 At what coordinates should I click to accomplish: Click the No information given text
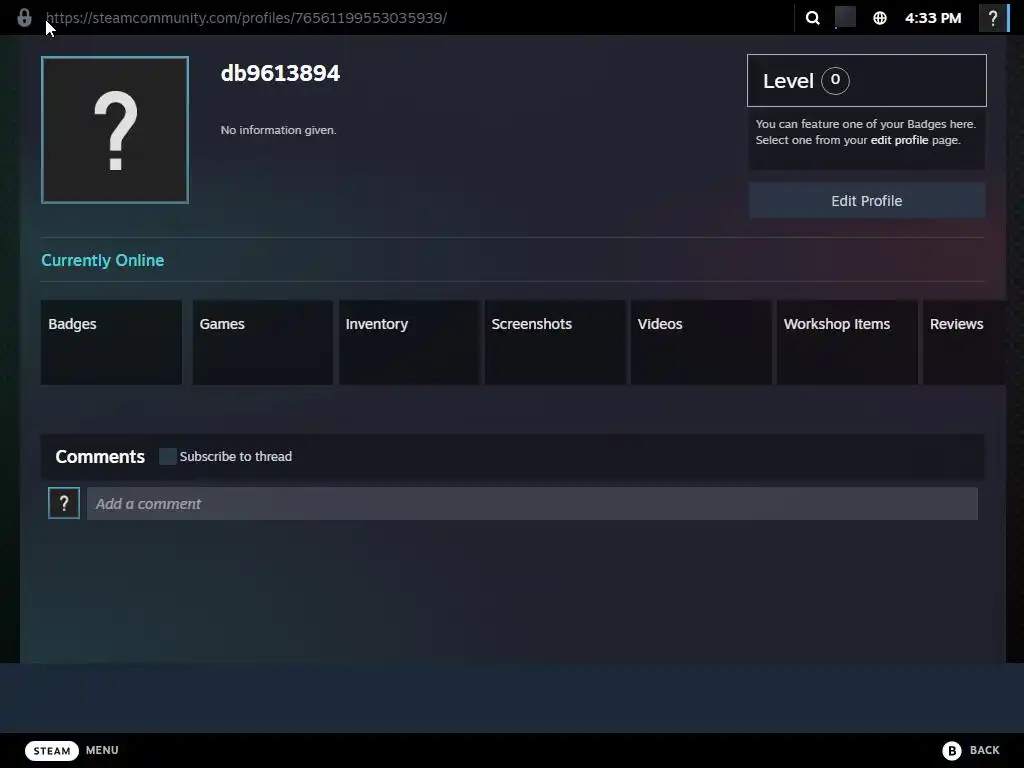(278, 130)
